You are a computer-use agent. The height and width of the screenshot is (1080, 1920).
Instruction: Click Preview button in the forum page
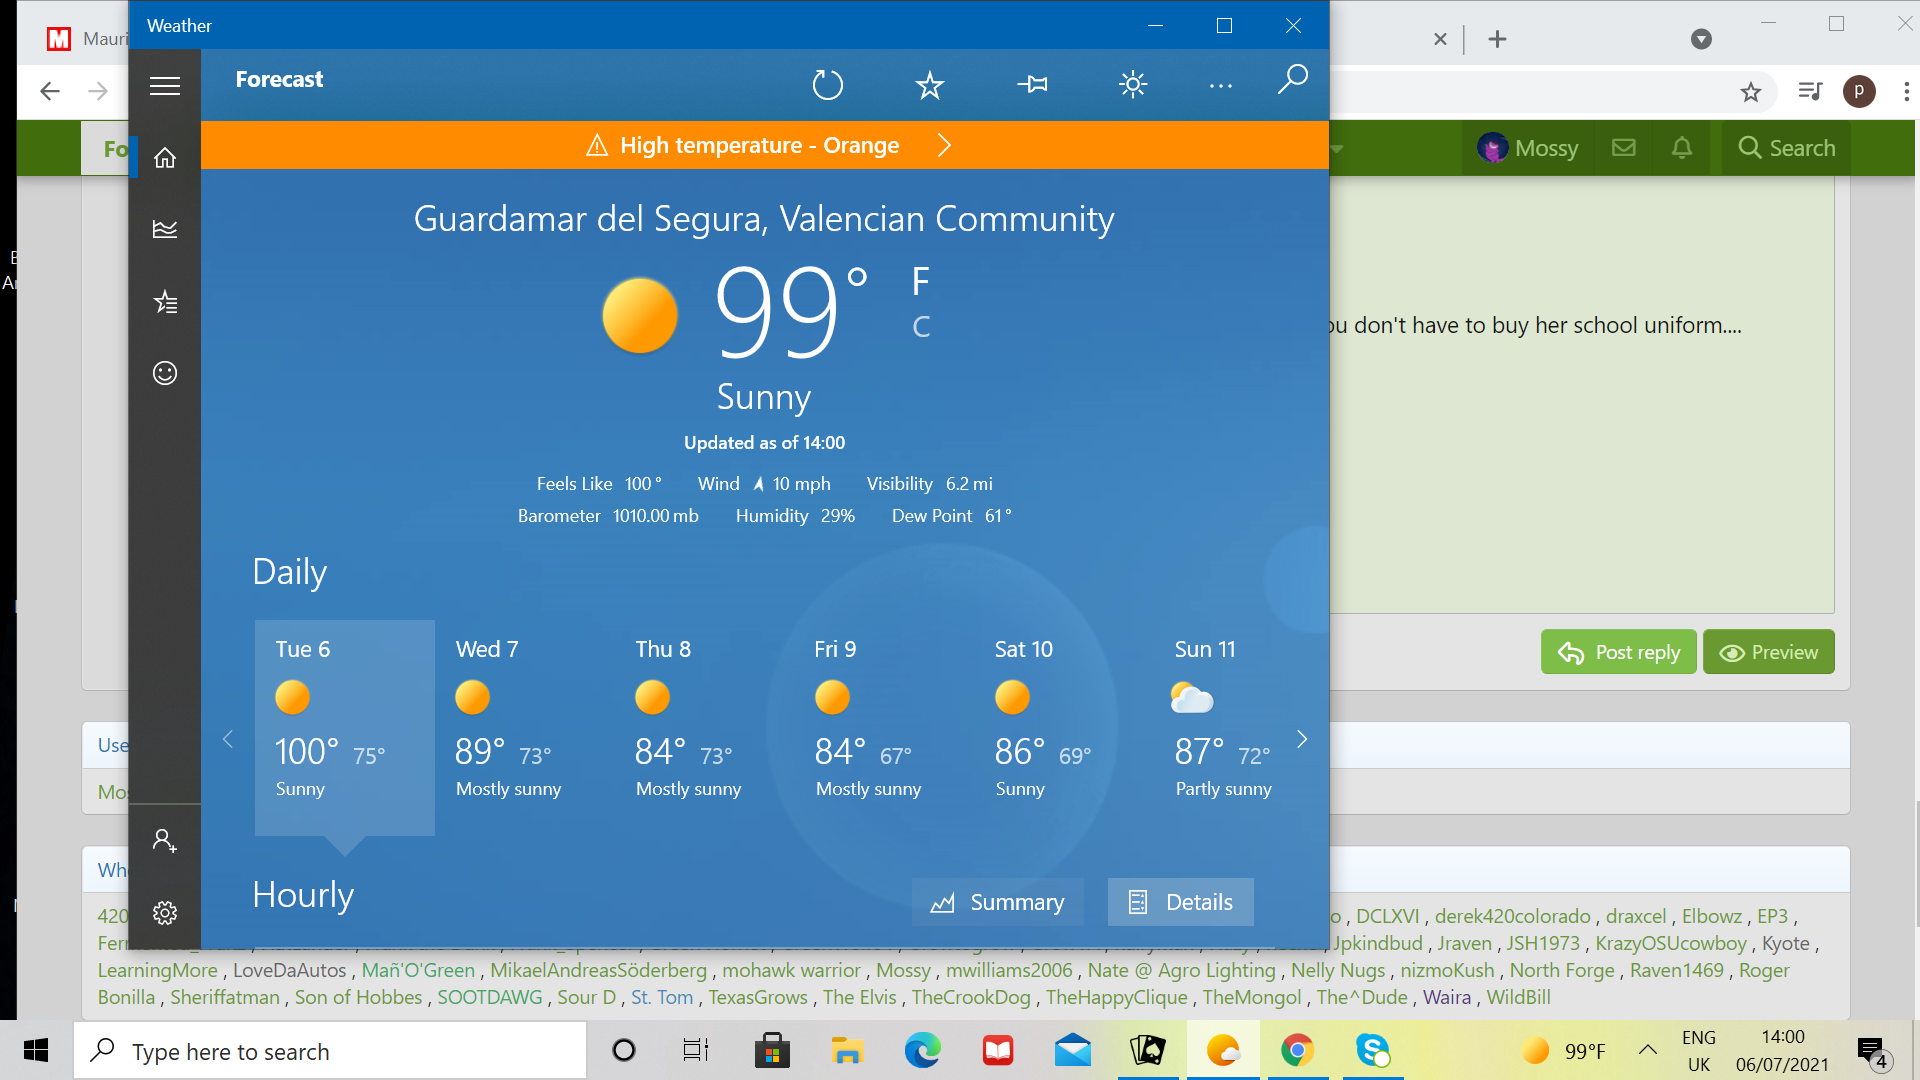pyautogui.click(x=1768, y=652)
